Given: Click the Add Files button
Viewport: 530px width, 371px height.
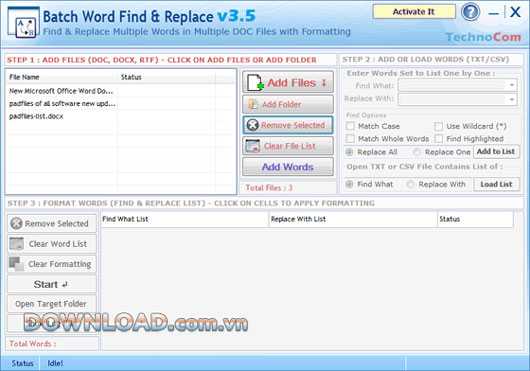Looking at the screenshot, I should click(x=288, y=82).
